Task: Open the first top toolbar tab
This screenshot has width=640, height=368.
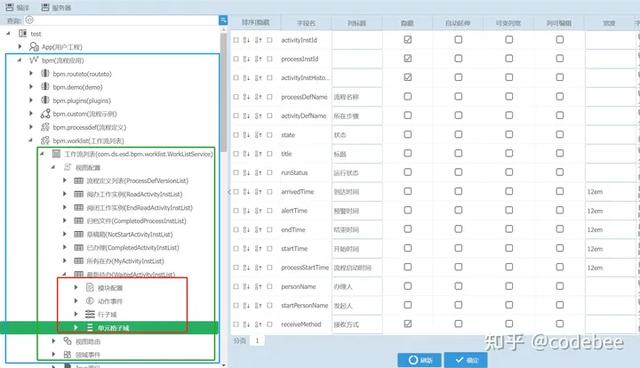Action: 18,7
